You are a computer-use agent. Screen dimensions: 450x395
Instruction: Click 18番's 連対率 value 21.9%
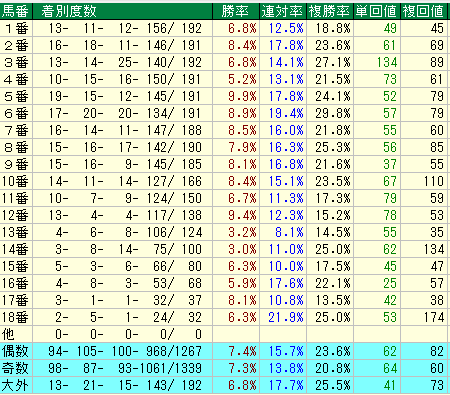[x=286, y=317]
